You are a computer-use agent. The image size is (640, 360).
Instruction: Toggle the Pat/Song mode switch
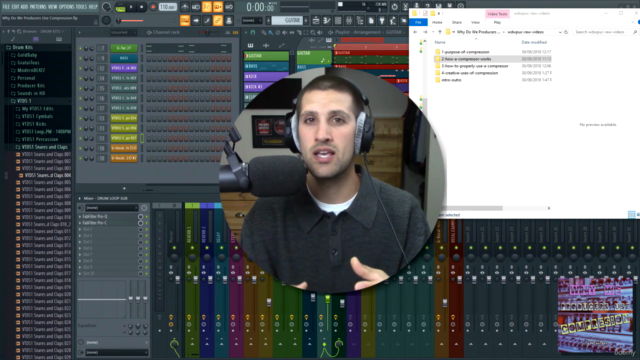point(120,7)
